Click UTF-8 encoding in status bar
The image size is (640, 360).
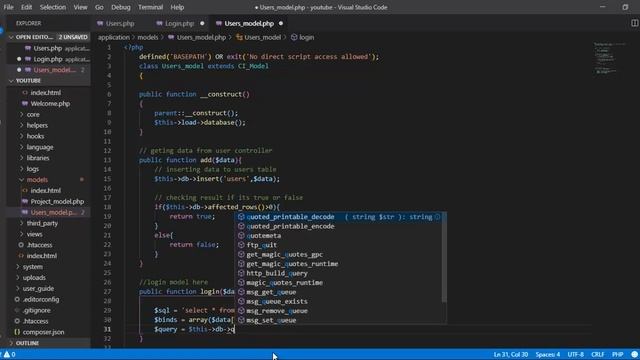[x=576, y=354]
